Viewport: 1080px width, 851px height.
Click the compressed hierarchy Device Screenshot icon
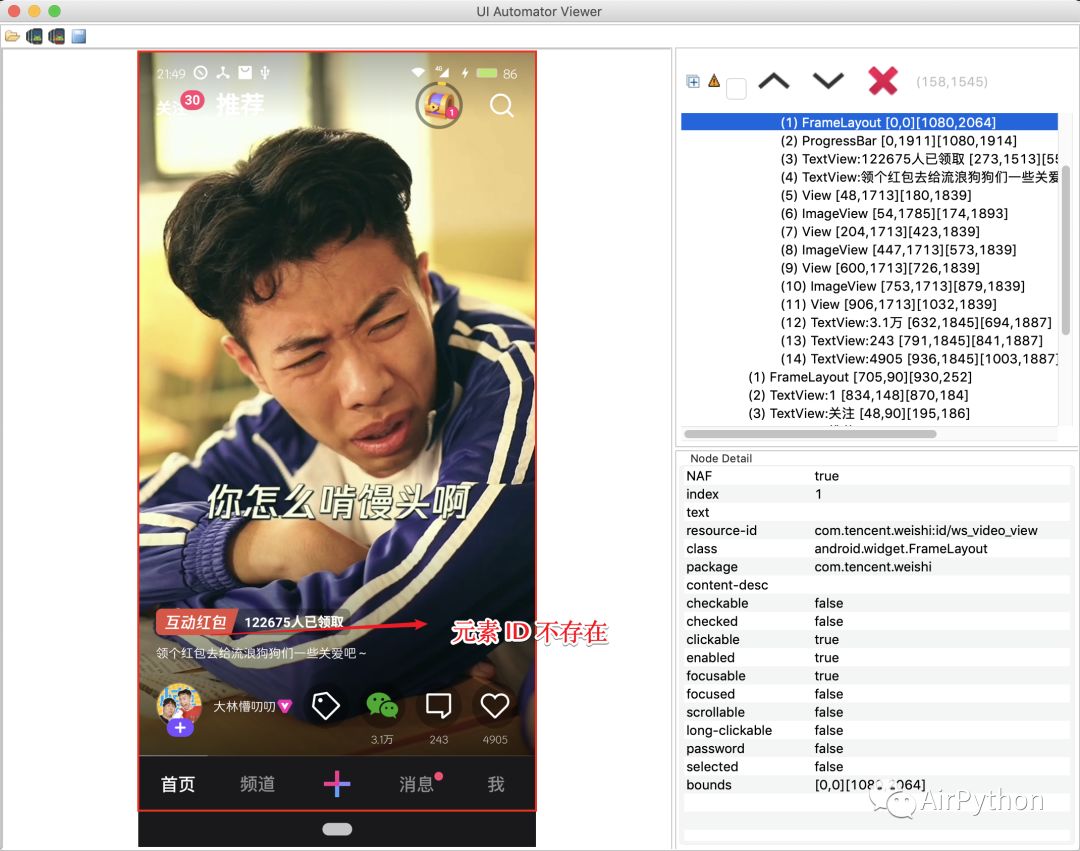click(x=56, y=36)
